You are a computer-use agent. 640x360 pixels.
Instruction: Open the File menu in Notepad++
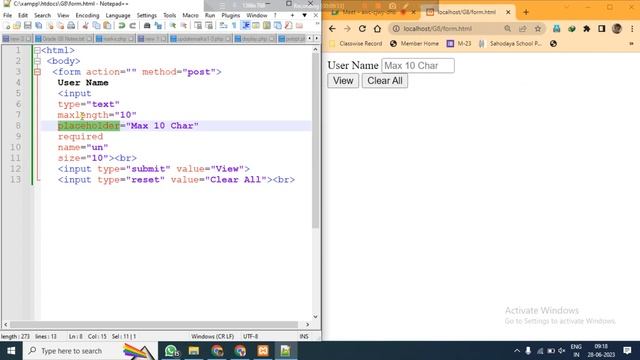(7, 15)
